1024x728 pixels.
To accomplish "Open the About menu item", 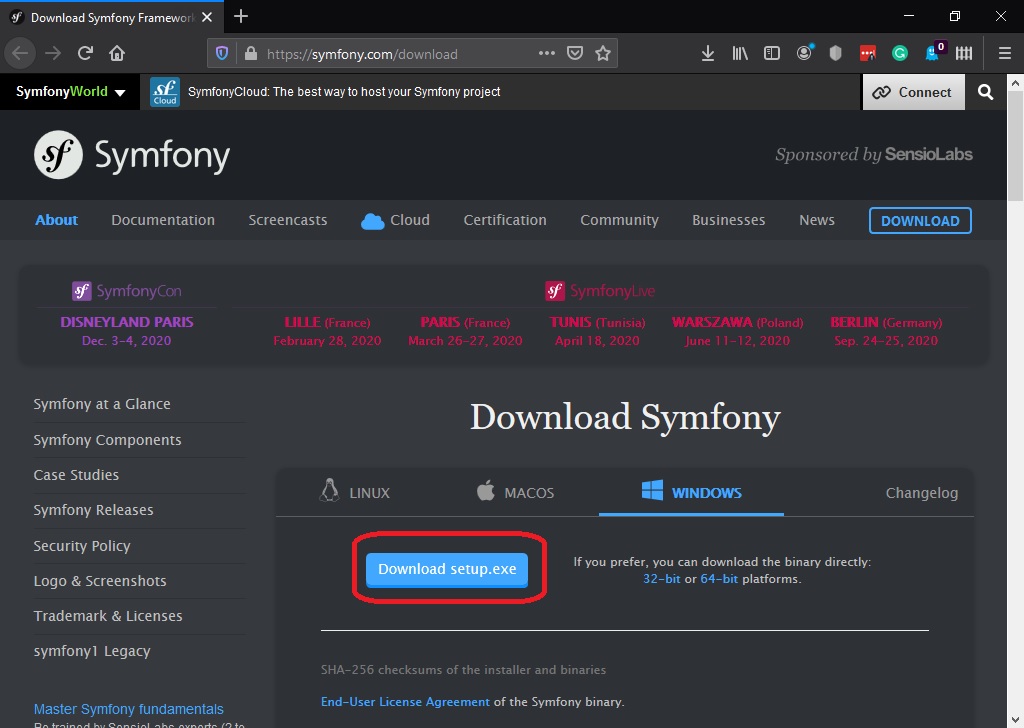I will click(56, 220).
